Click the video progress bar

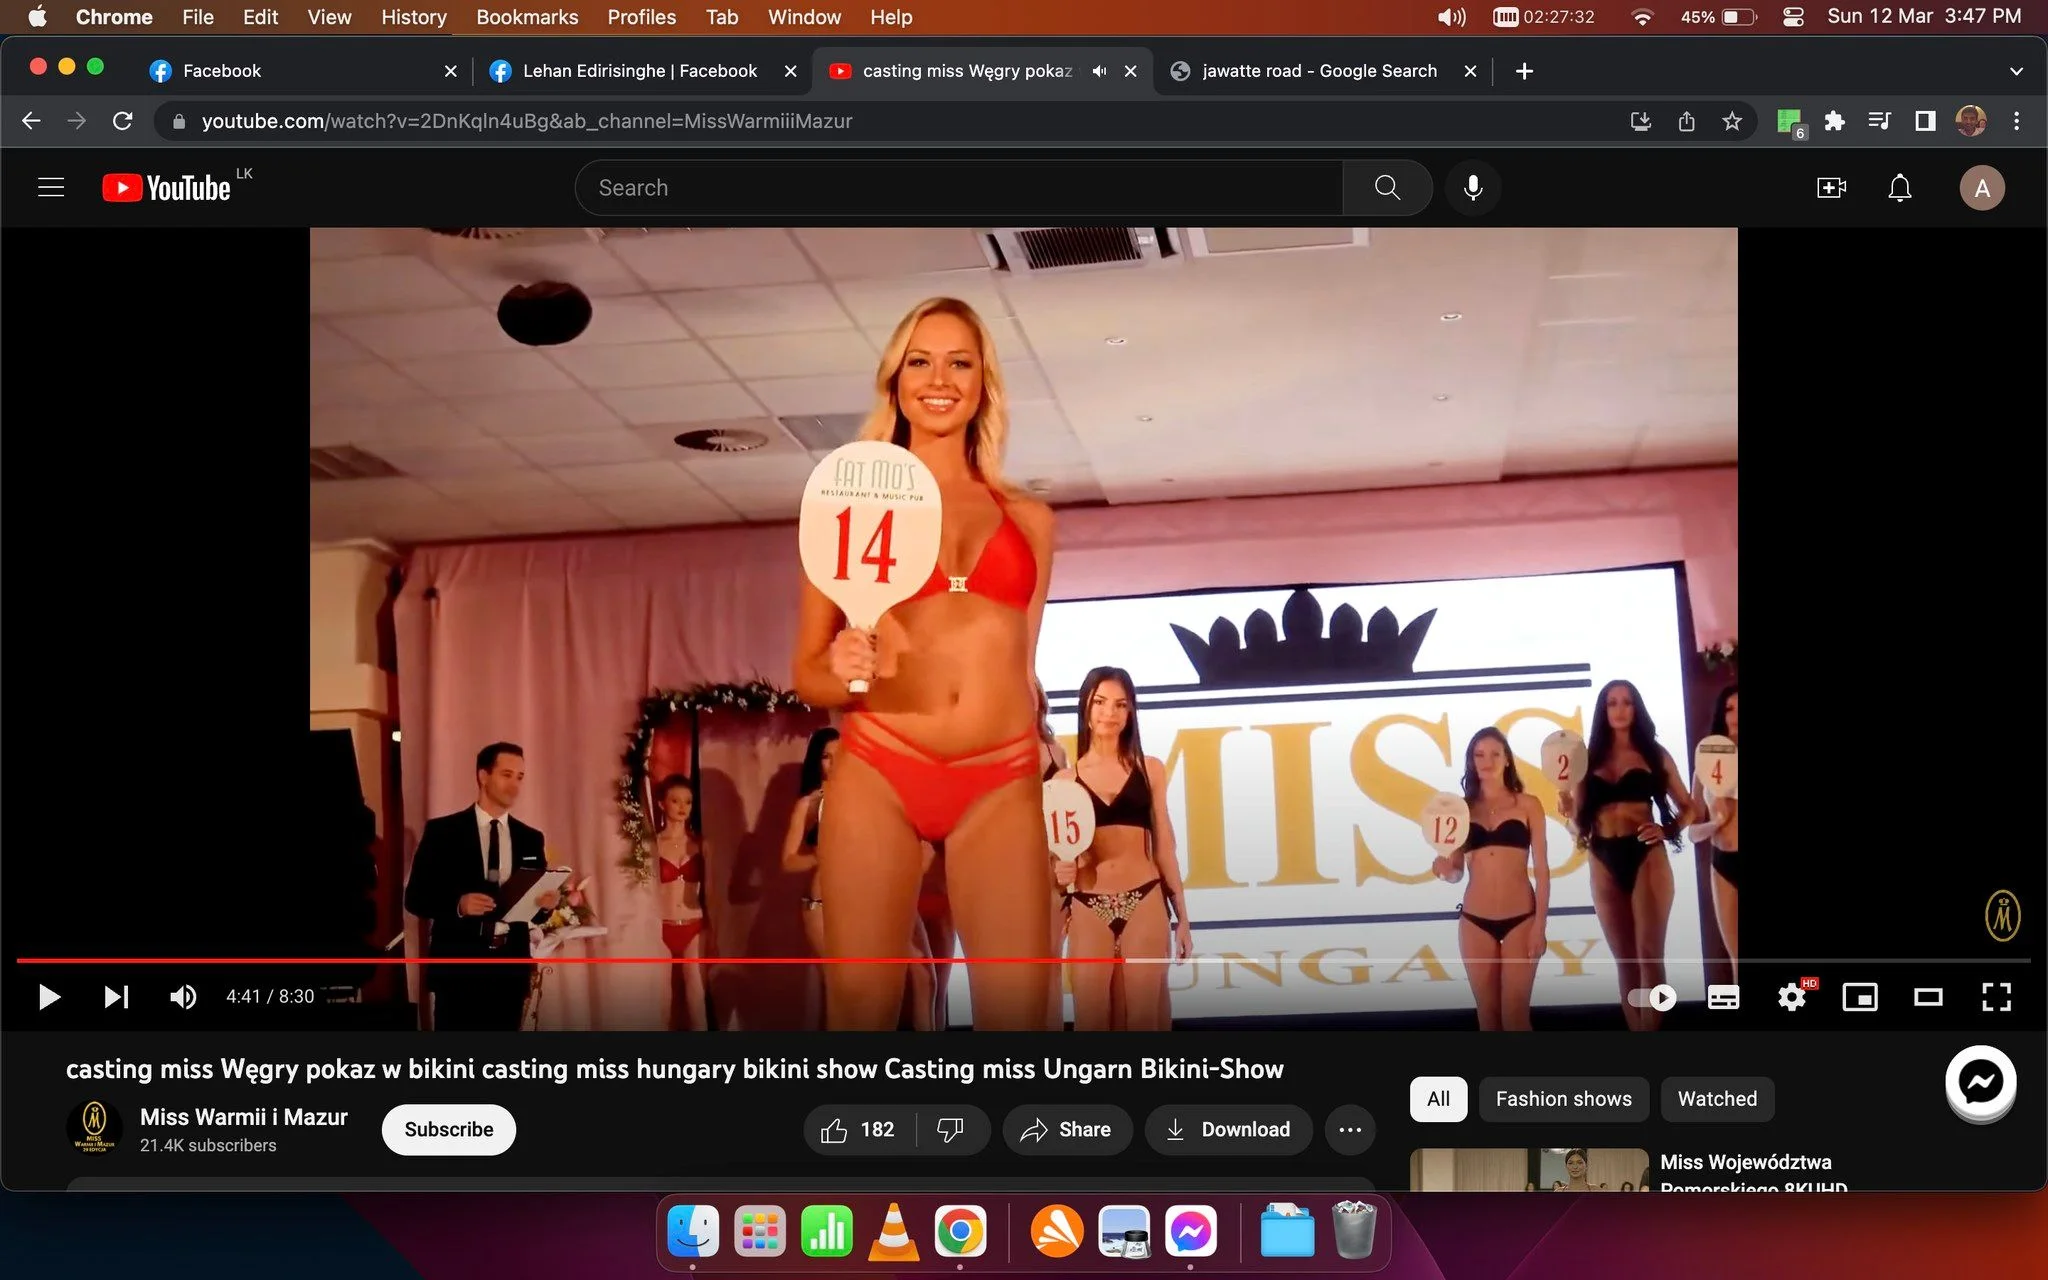[x=1023, y=960]
